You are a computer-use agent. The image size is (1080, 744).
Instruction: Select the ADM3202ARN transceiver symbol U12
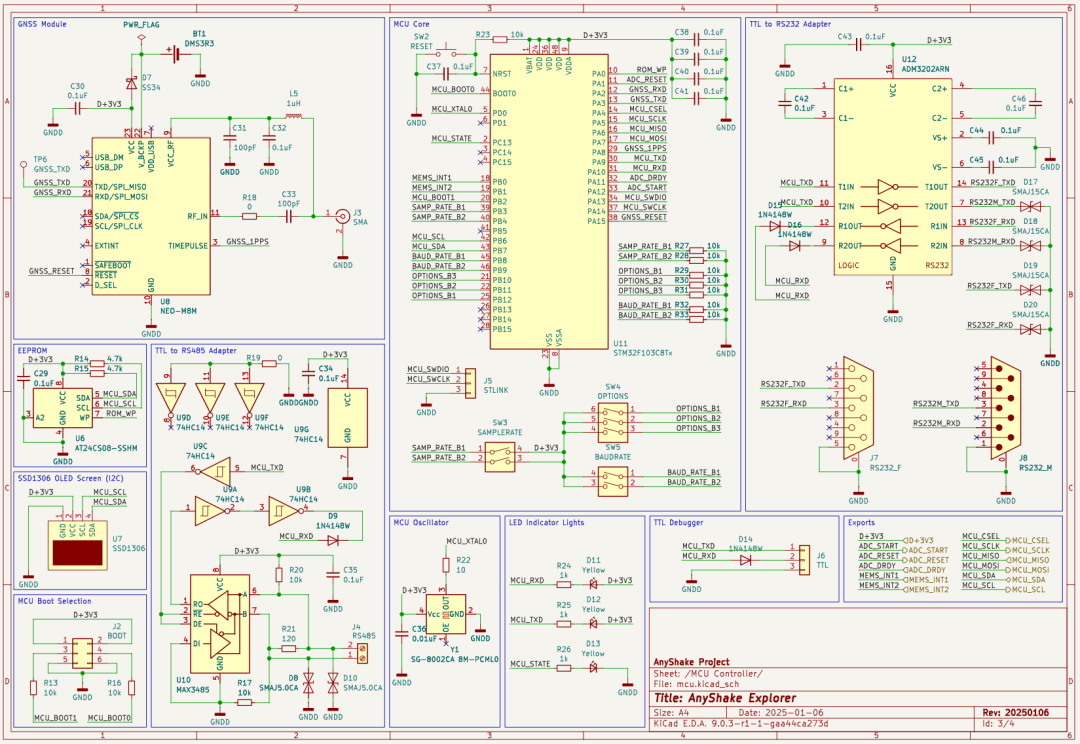pyautogui.click(x=893, y=177)
